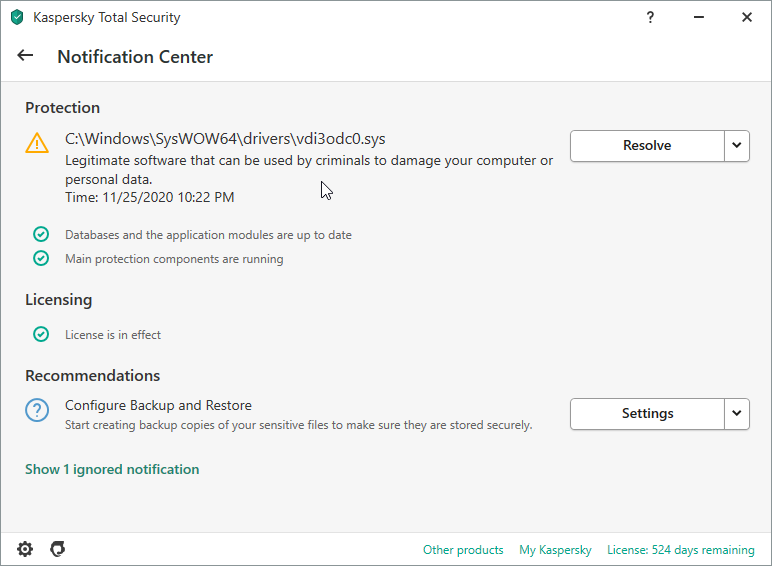Click License: 524 days remaining link

click(x=680, y=550)
